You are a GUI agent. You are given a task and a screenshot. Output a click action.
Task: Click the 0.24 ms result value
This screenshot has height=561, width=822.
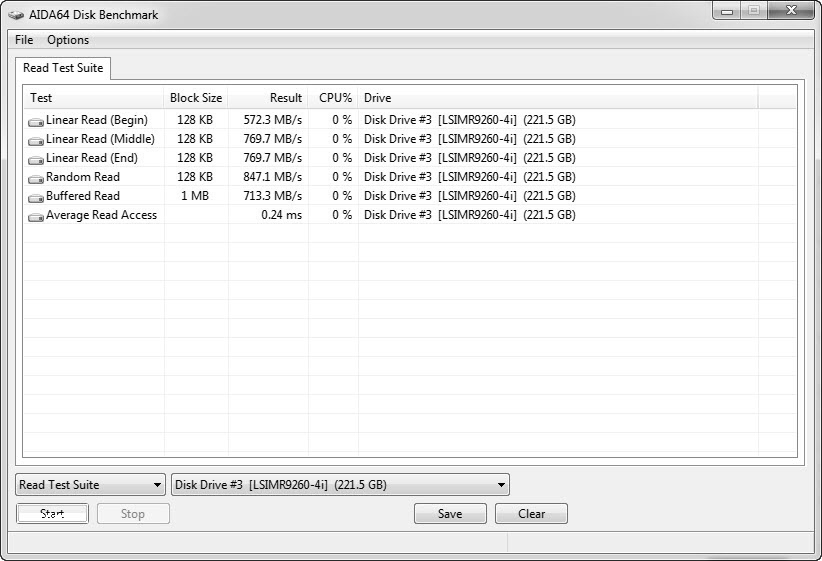tap(282, 215)
